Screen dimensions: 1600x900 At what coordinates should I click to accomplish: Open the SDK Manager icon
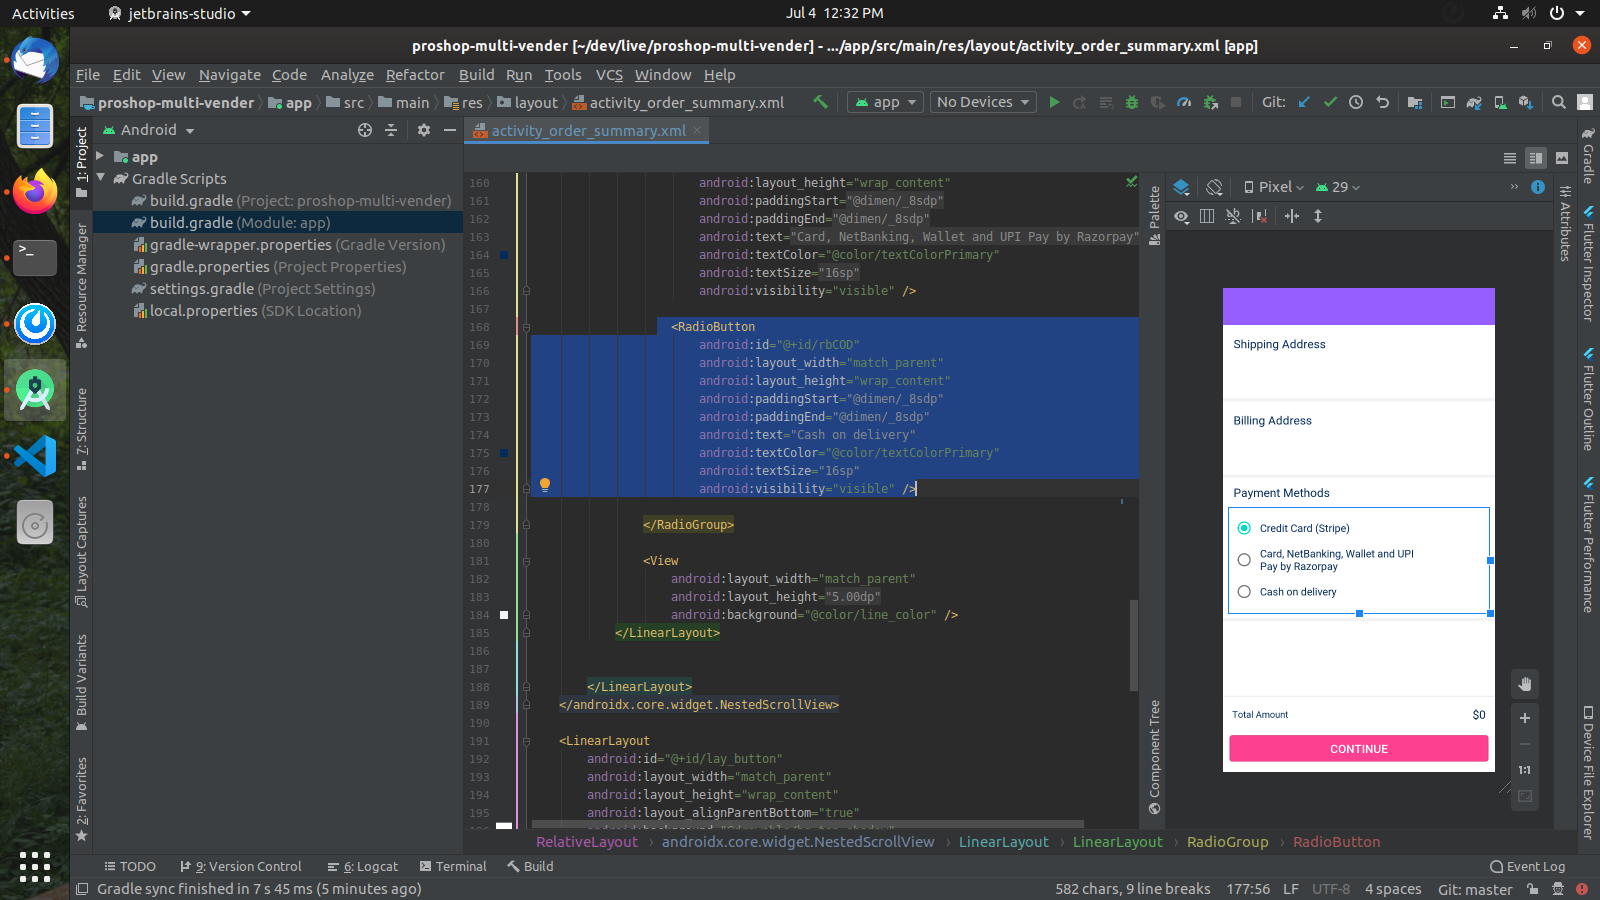pyautogui.click(x=1526, y=102)
